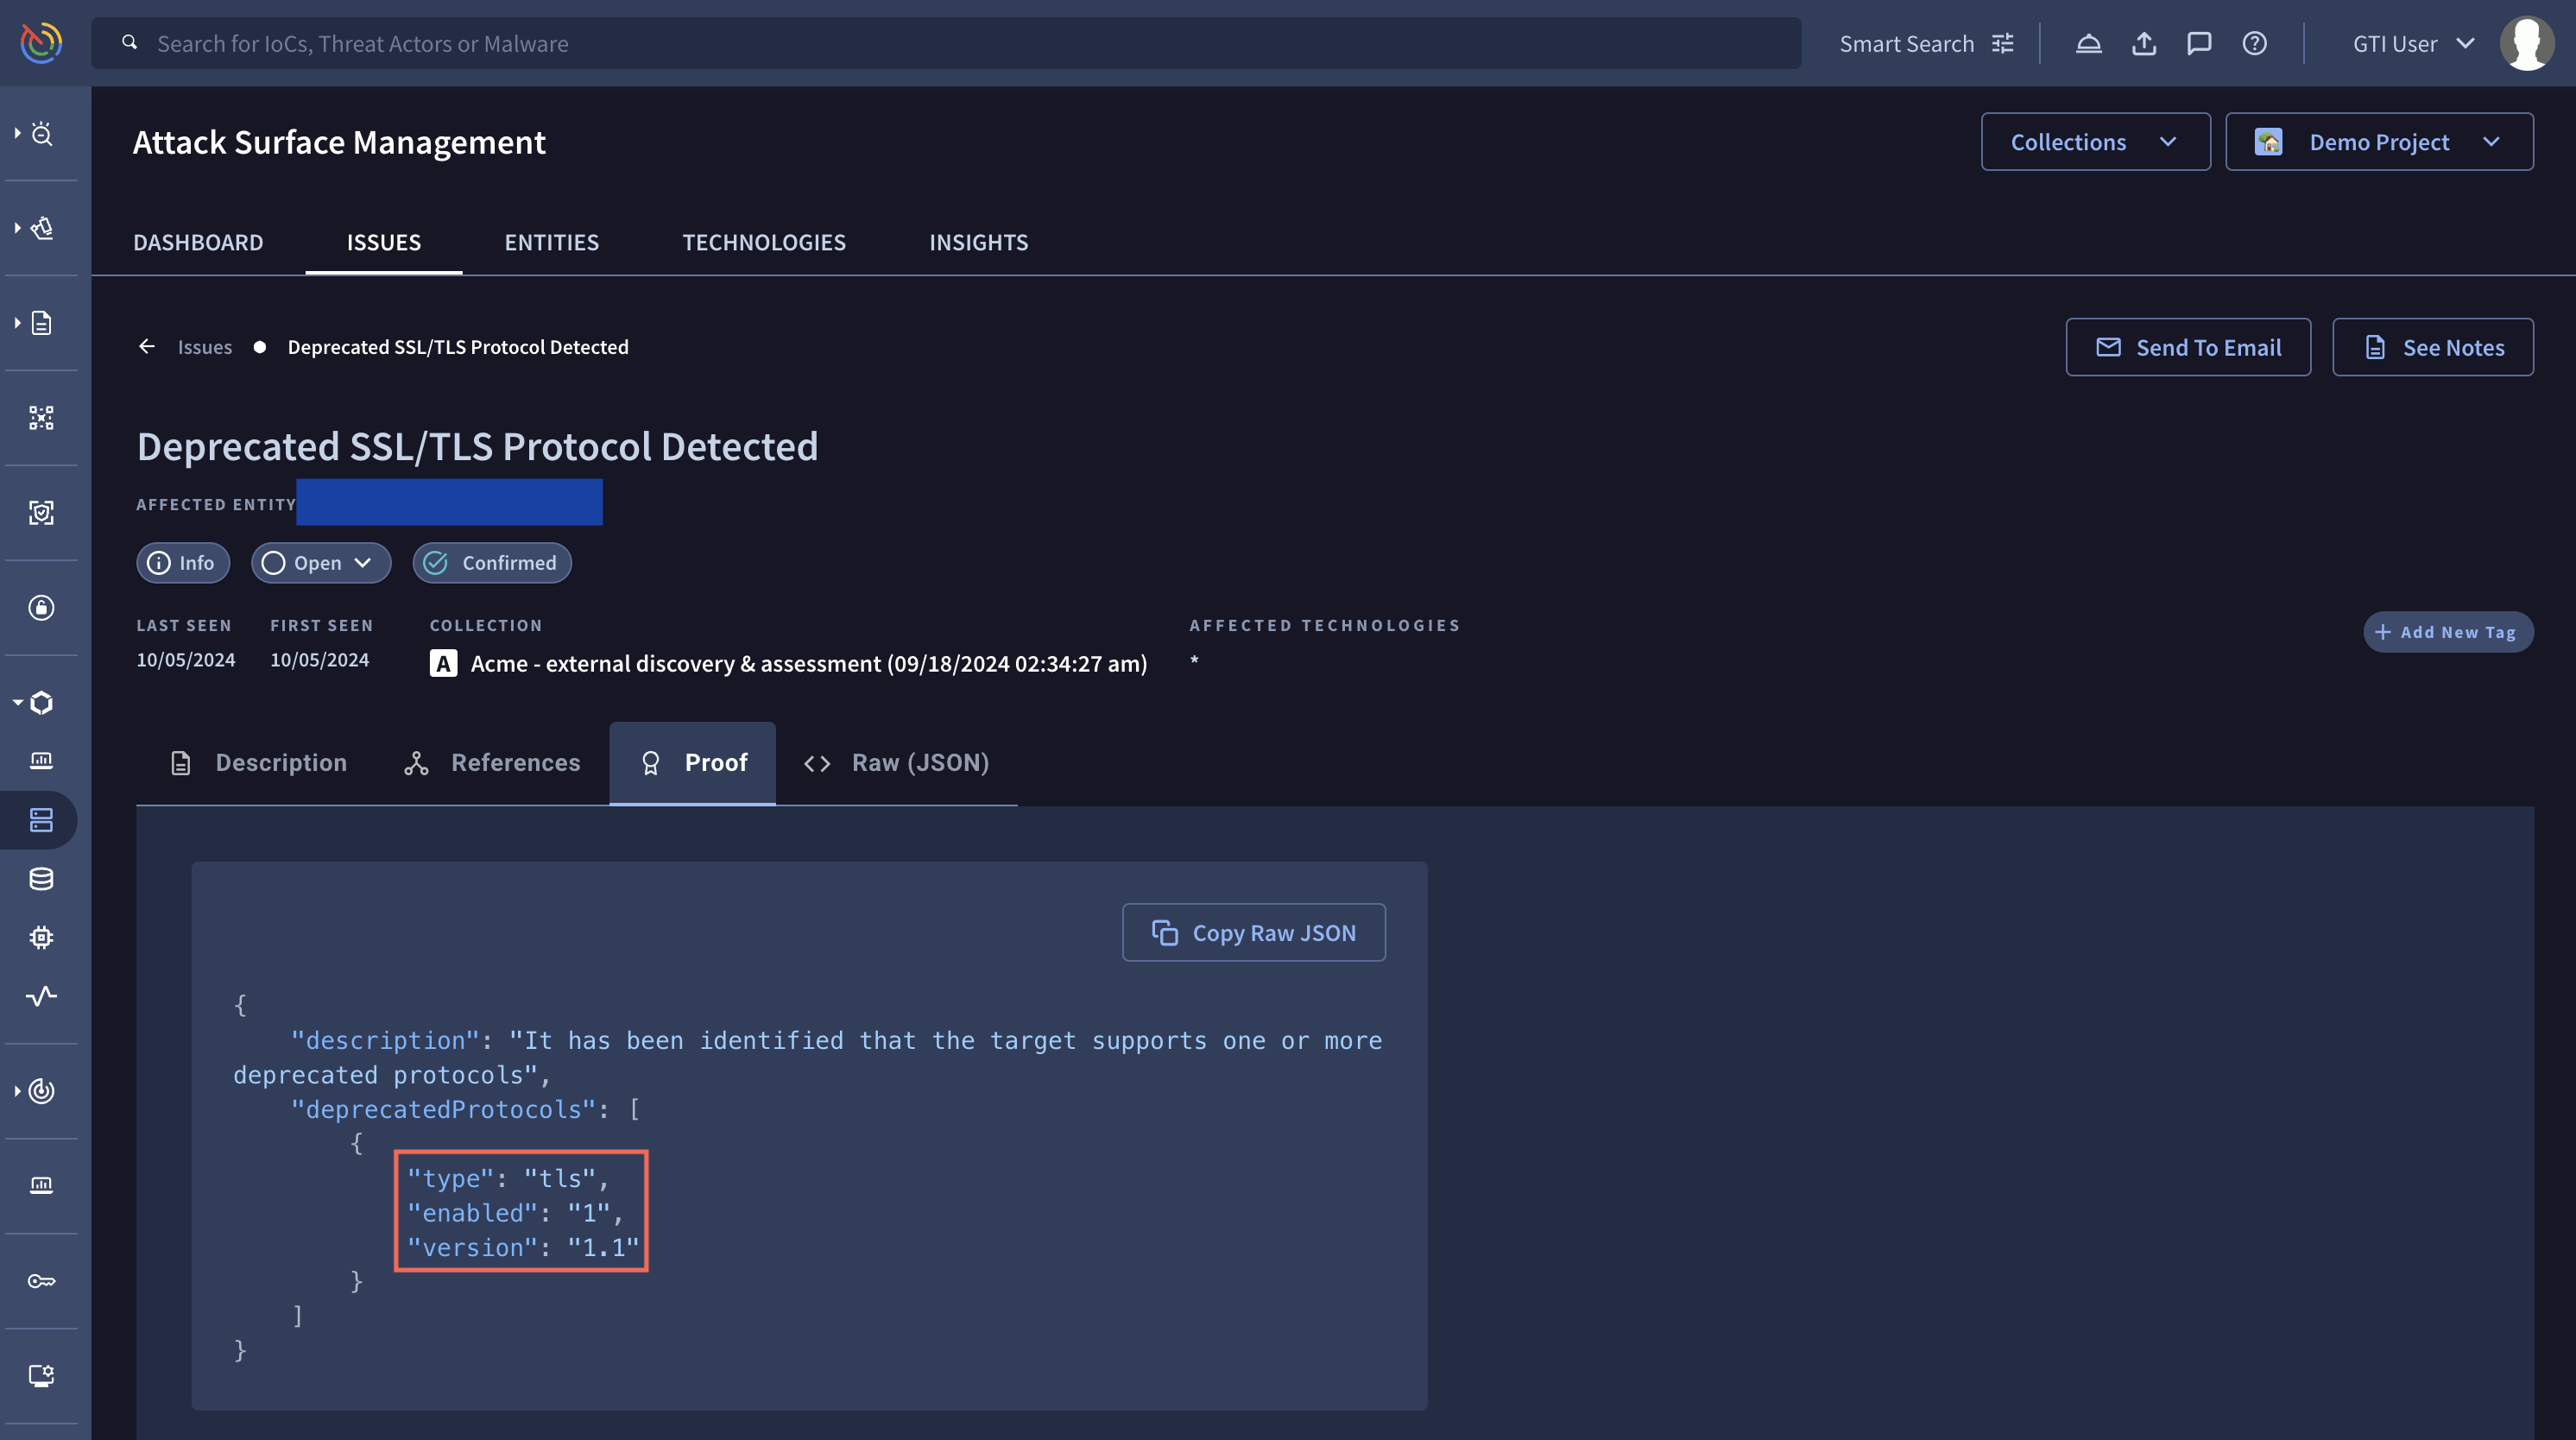This screenshot has width=2576, height=1440.
Task: Open the key icon in sidebar
Action: coord(41,1281)
